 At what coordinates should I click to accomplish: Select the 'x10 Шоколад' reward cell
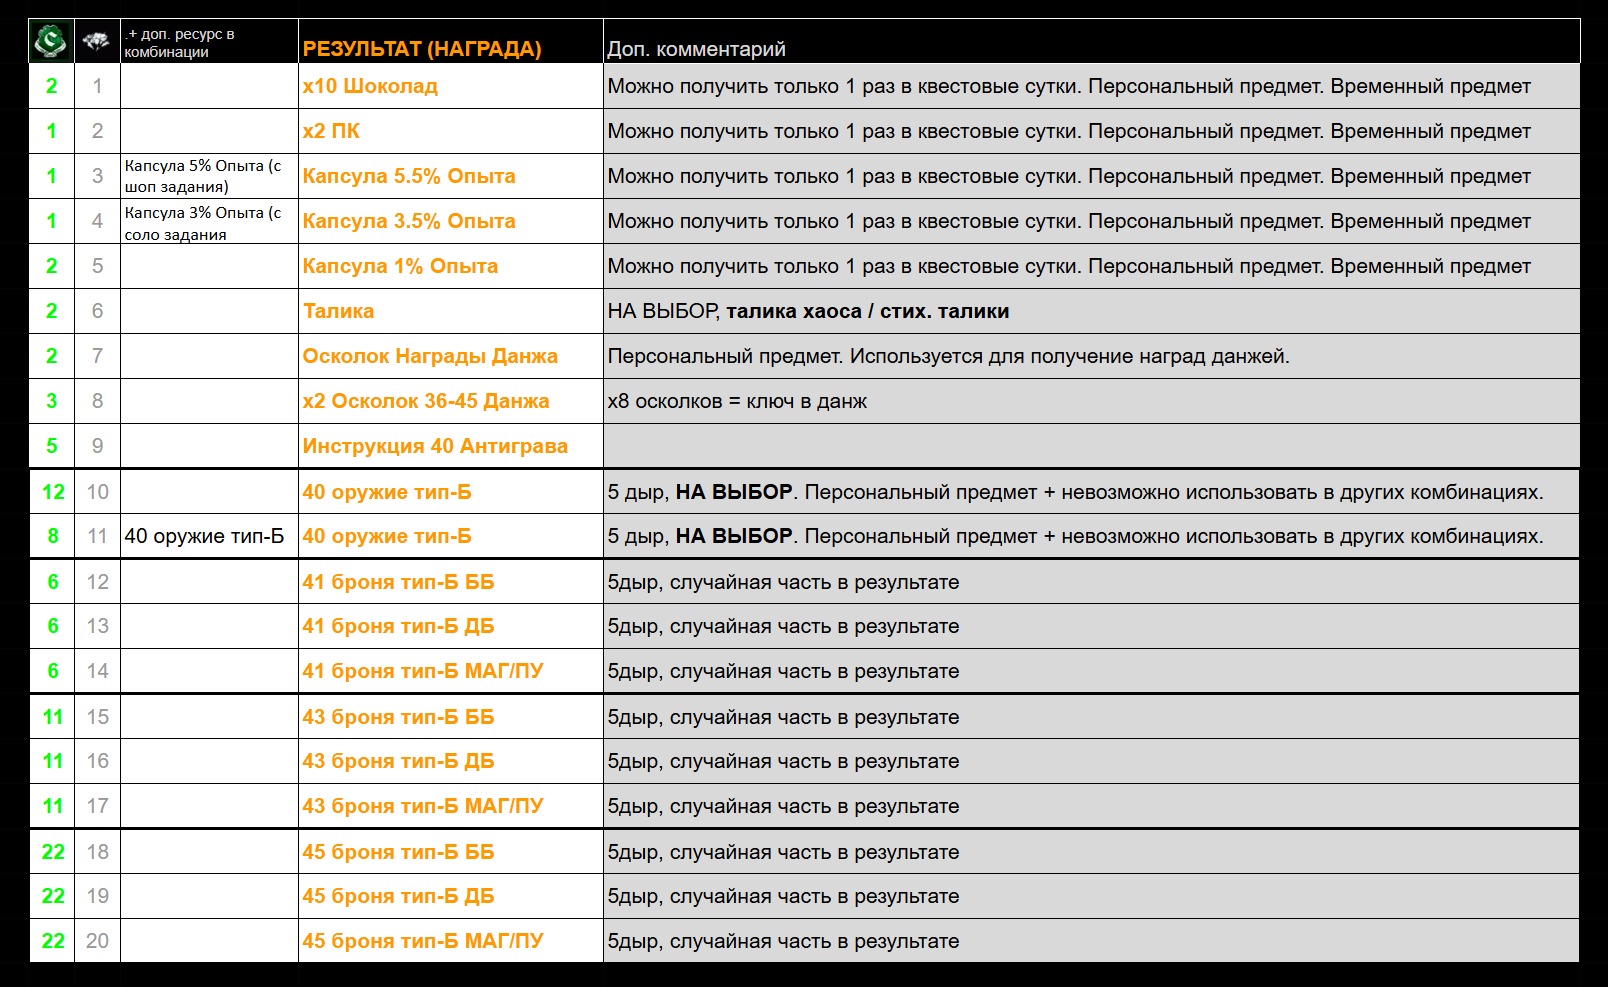(x=370, y=86)
